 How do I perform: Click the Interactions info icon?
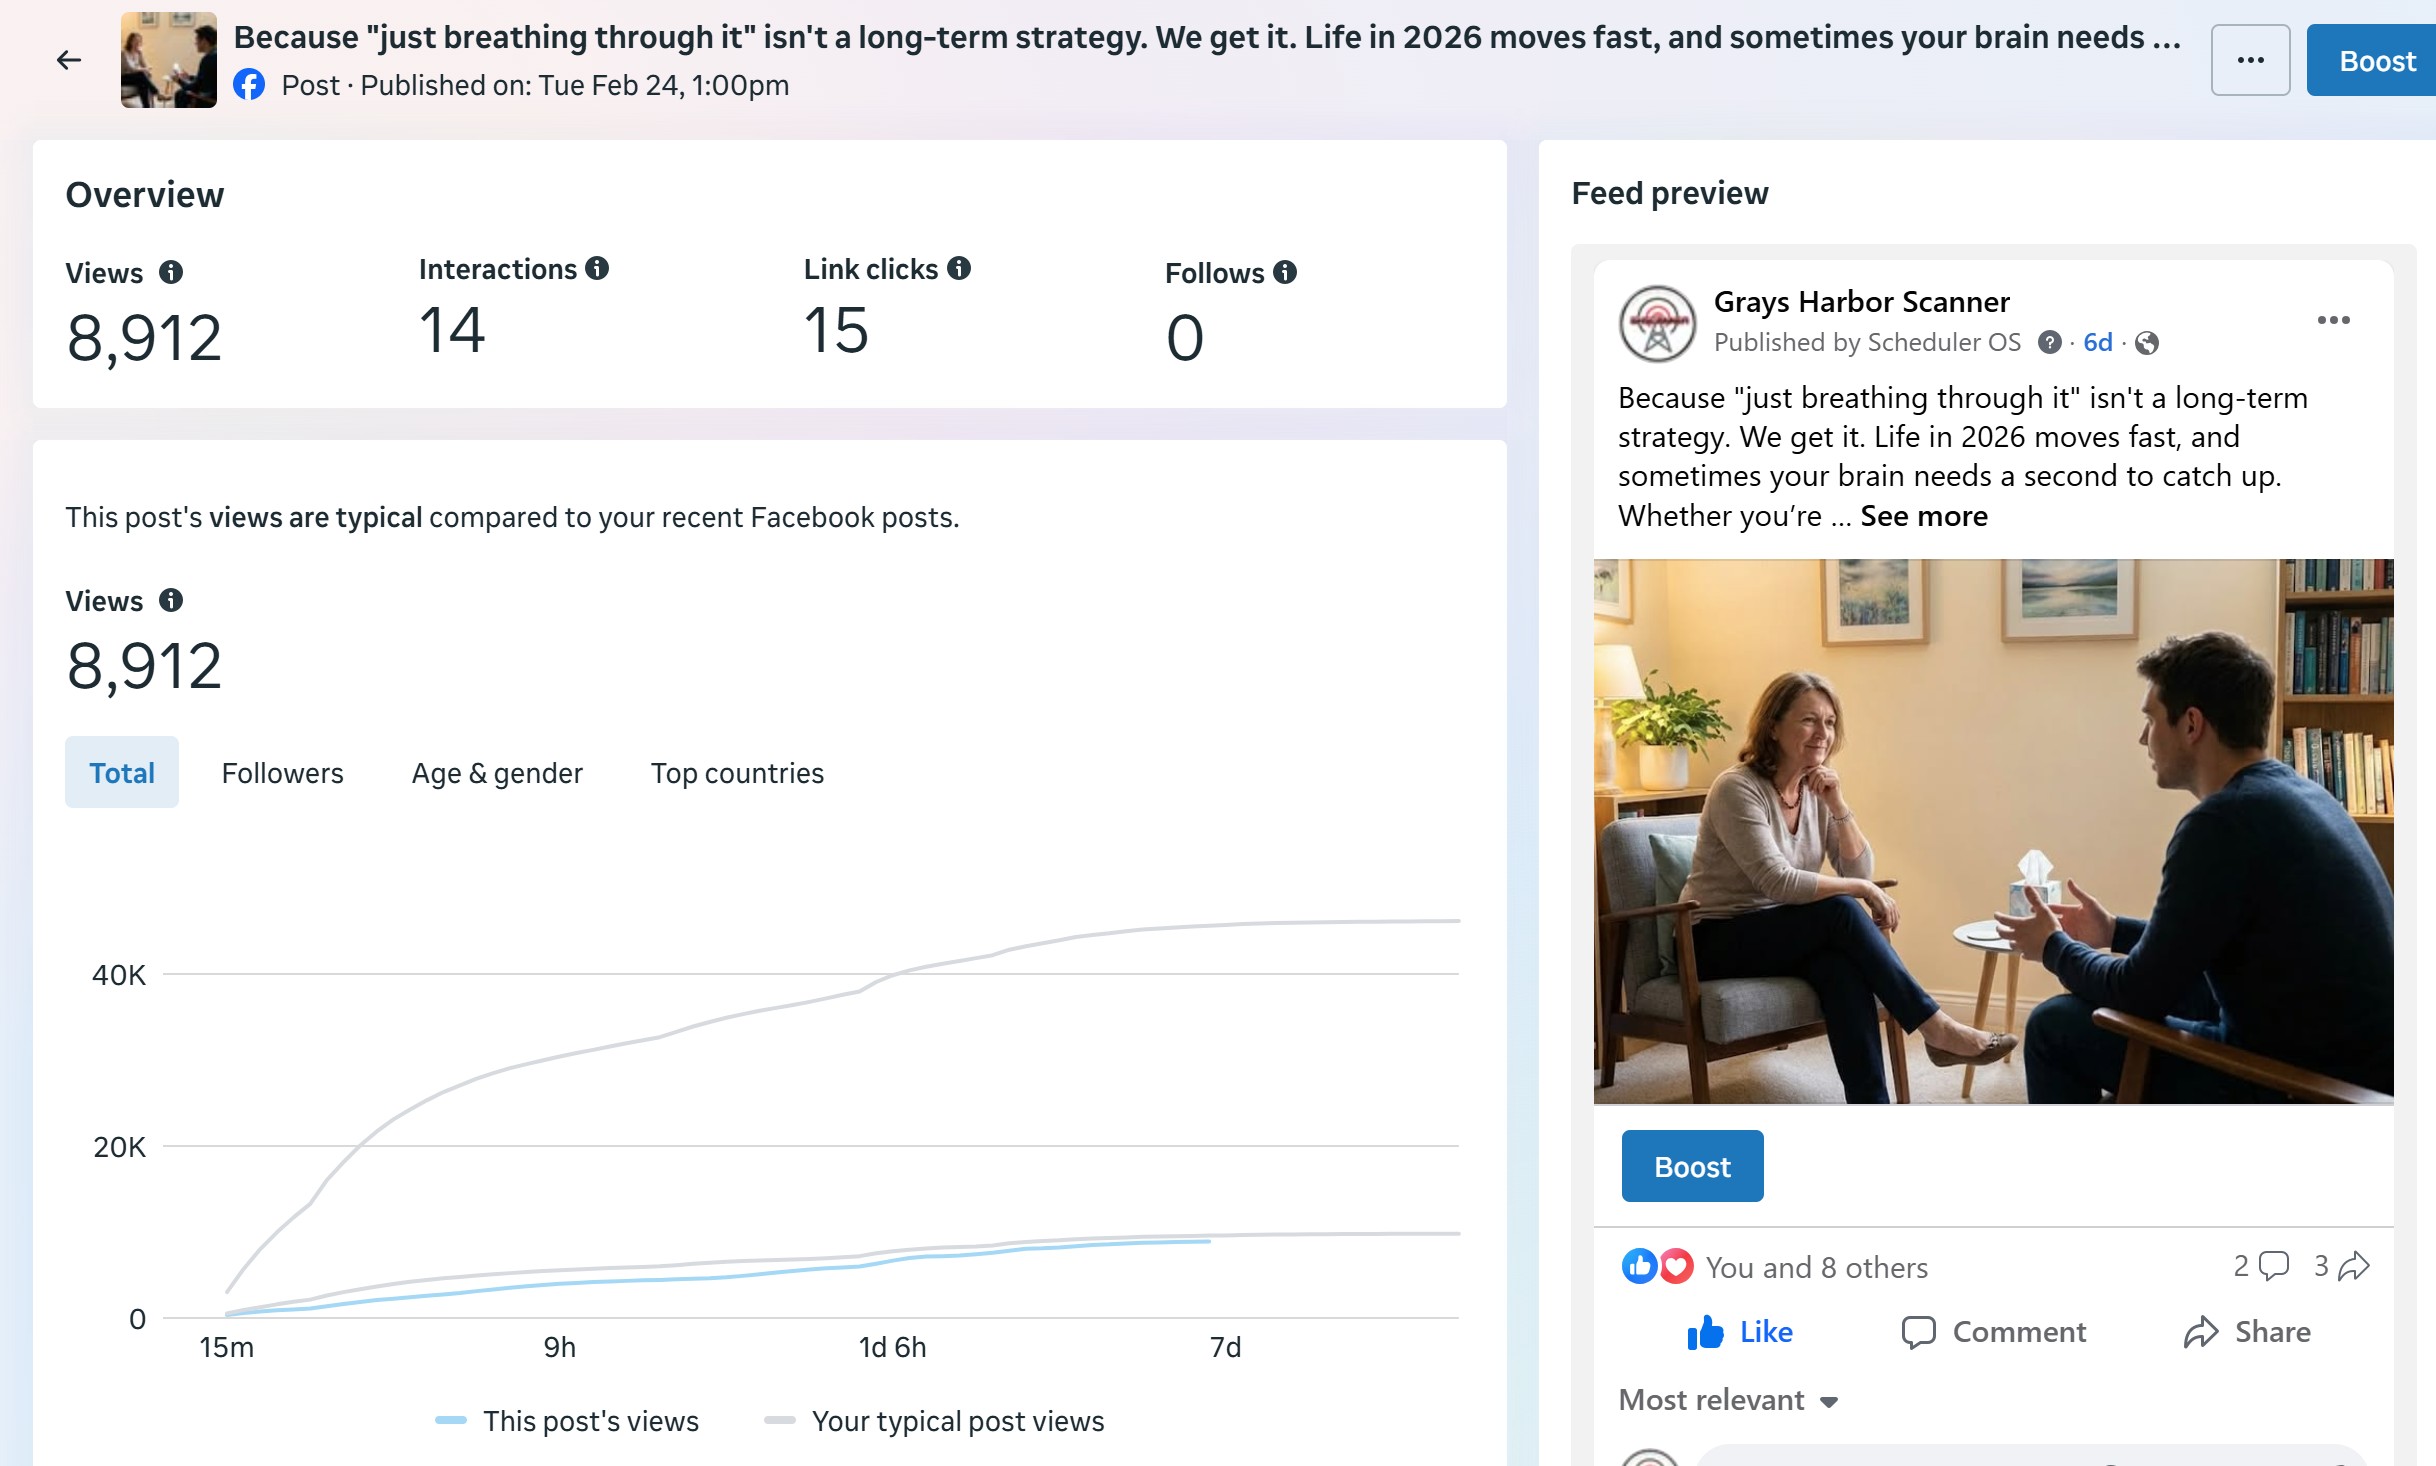click(597, 268)
